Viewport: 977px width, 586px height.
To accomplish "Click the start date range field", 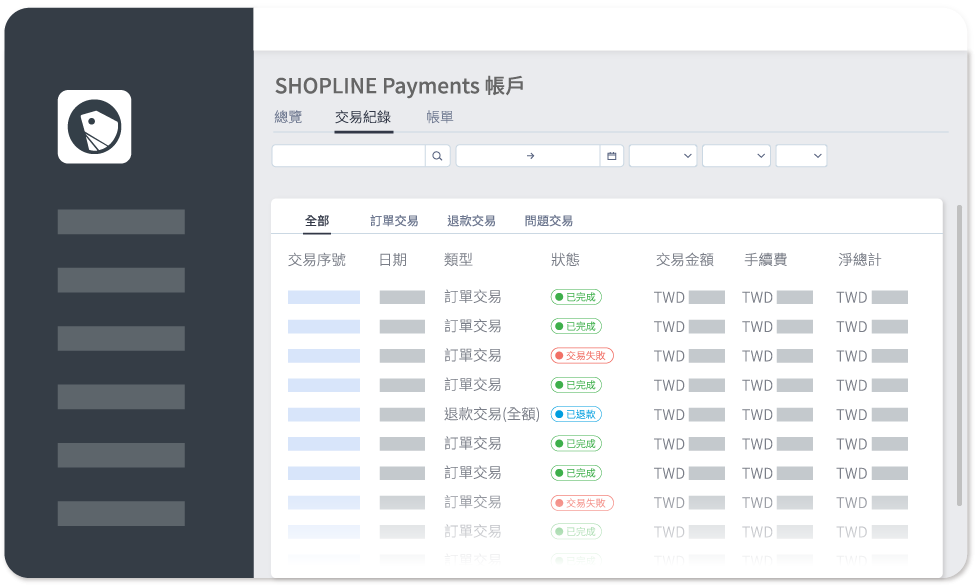I will tap(490, 156).
